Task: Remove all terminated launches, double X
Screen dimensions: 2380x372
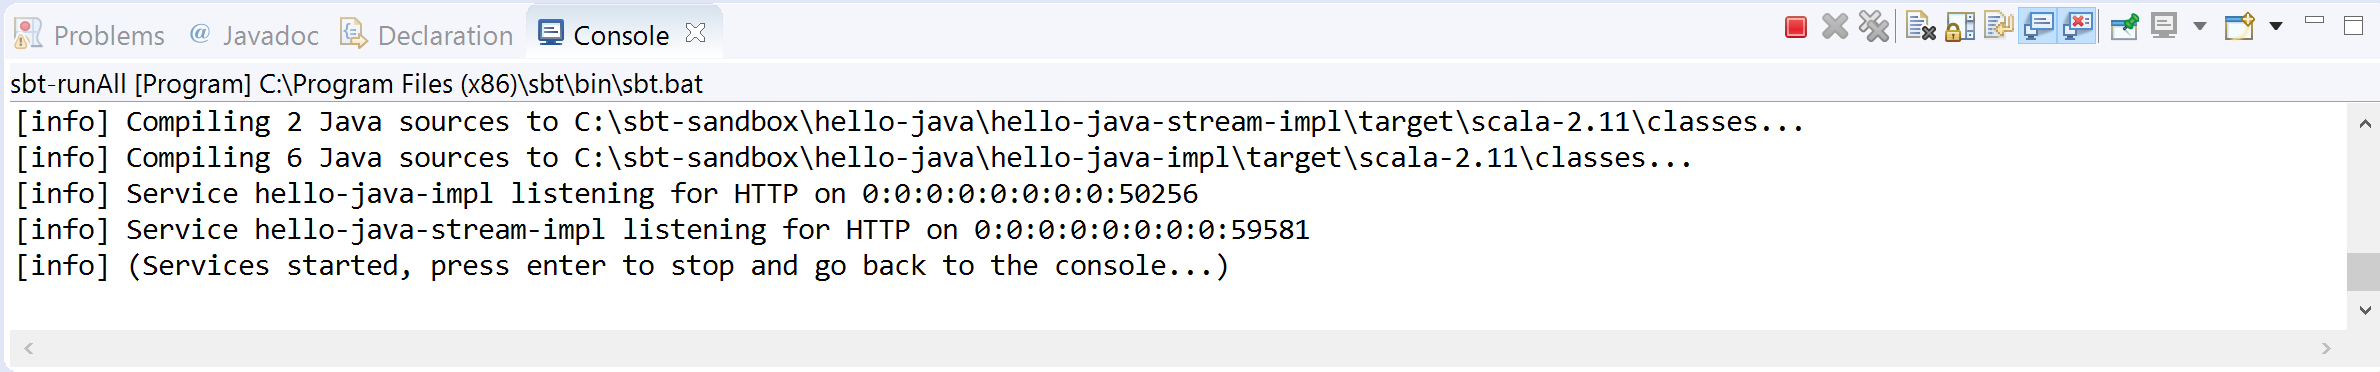Action: tap(1874, 27)
